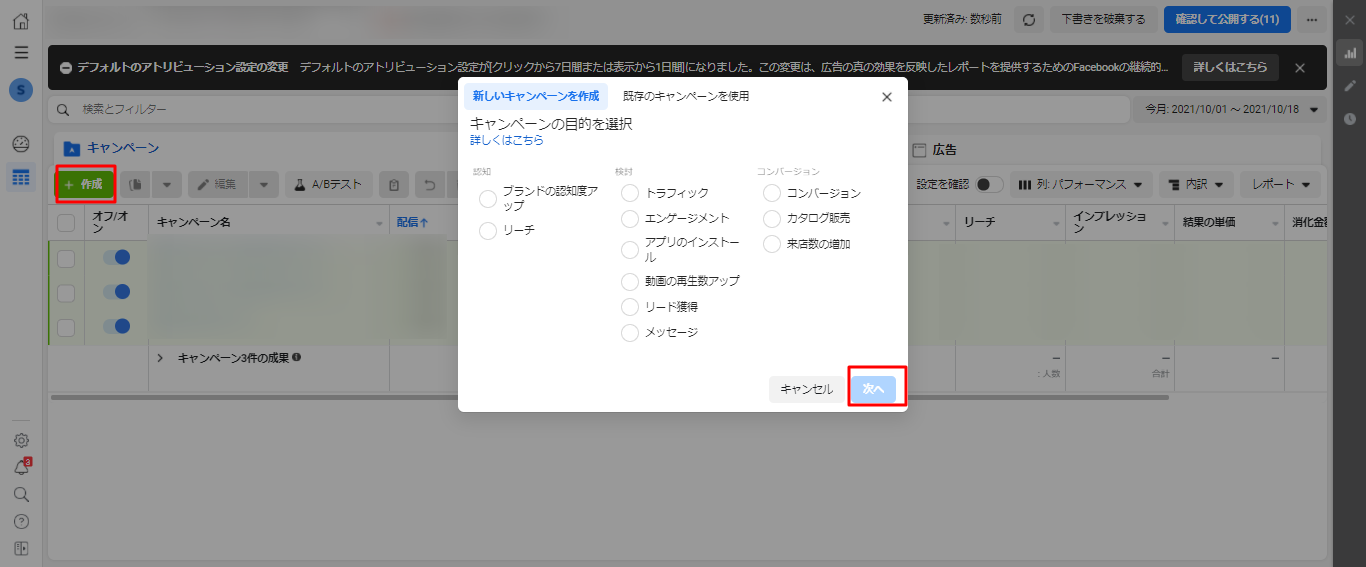Click the green 作成 button
This screenshot has width=1366, height=567.
pos(83,184)
